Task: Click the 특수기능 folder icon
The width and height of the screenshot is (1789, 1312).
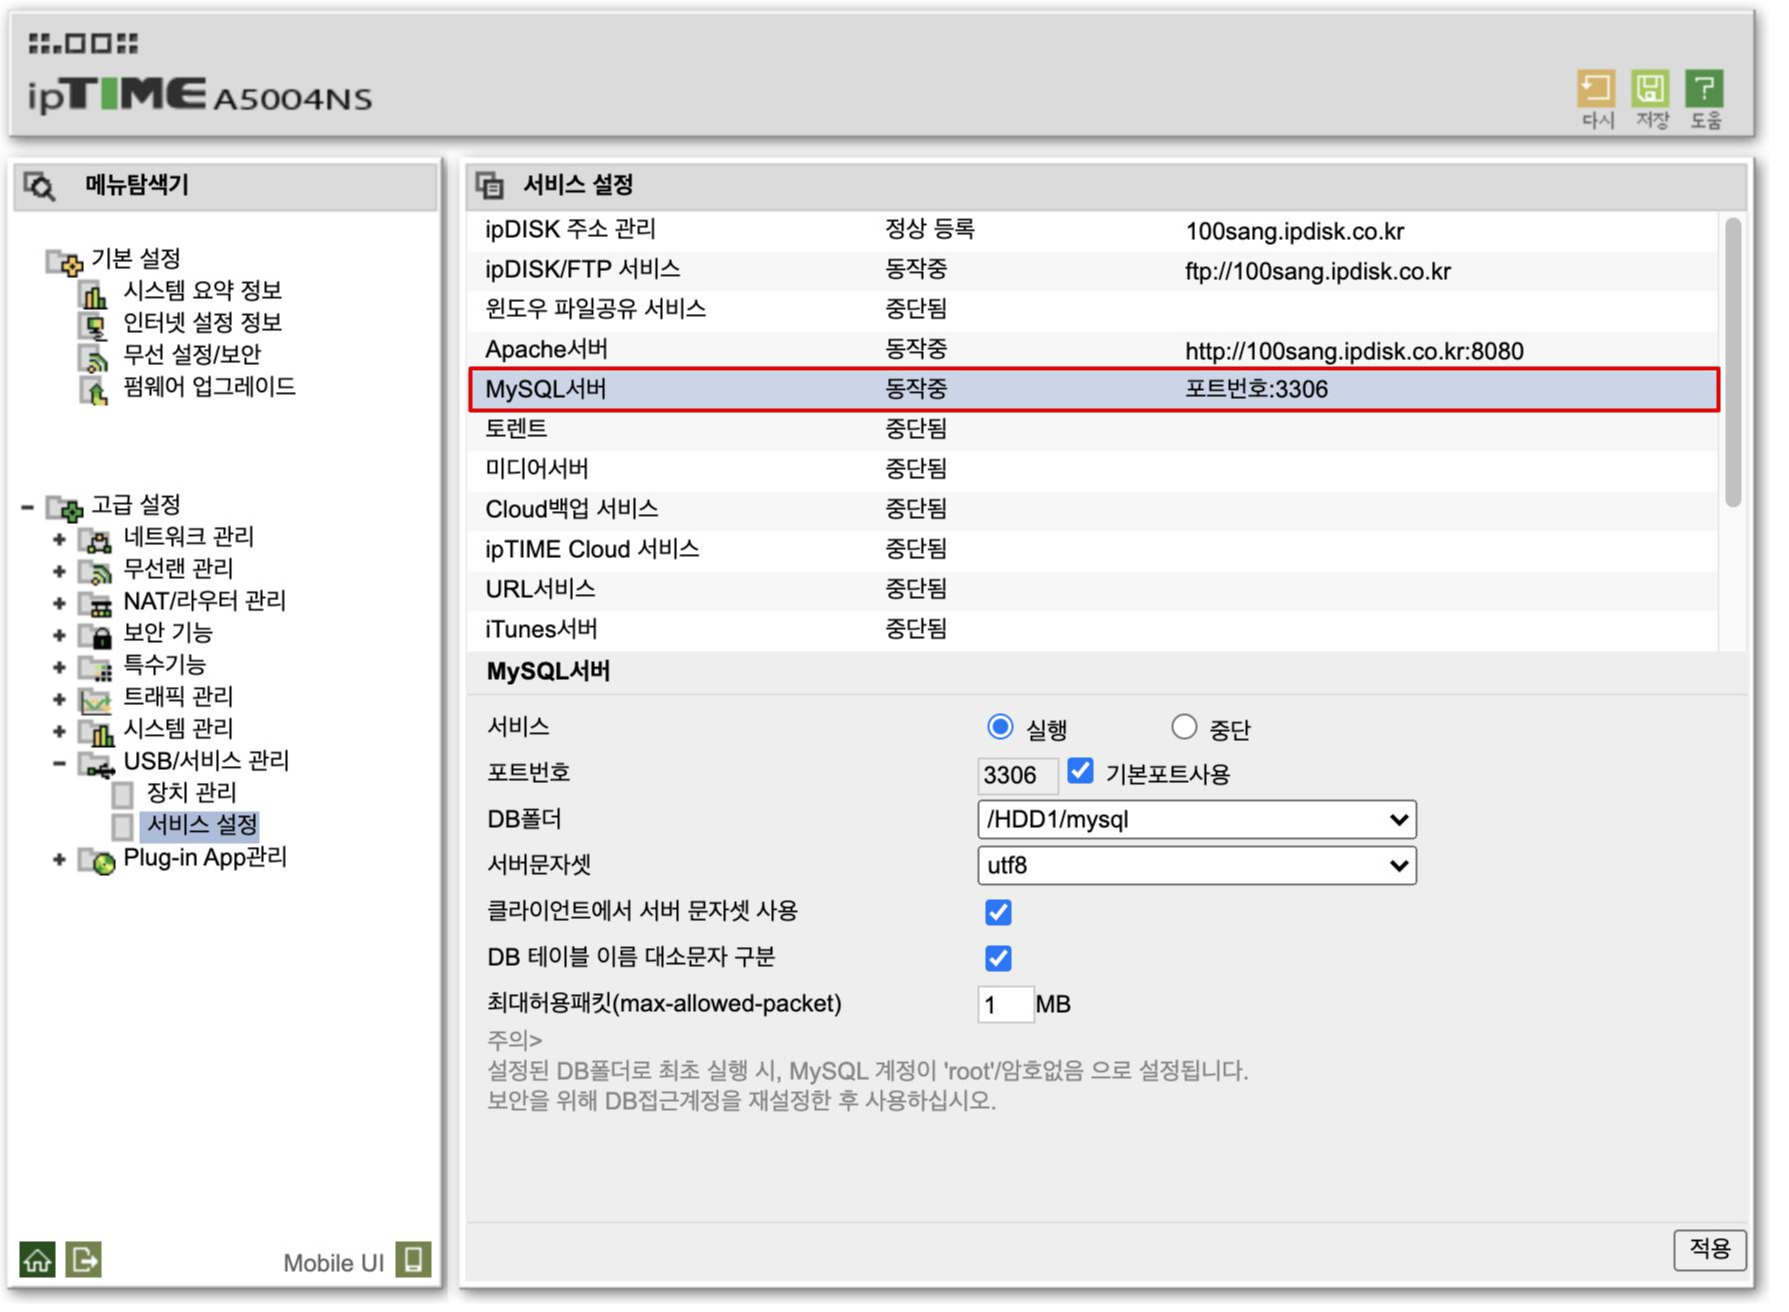Action: coord(96,668)
